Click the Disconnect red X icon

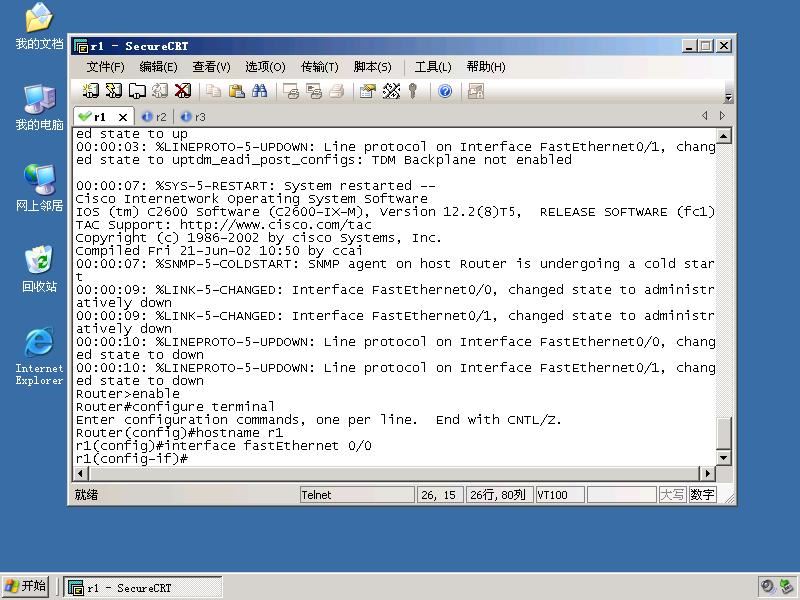pos(183,91)
